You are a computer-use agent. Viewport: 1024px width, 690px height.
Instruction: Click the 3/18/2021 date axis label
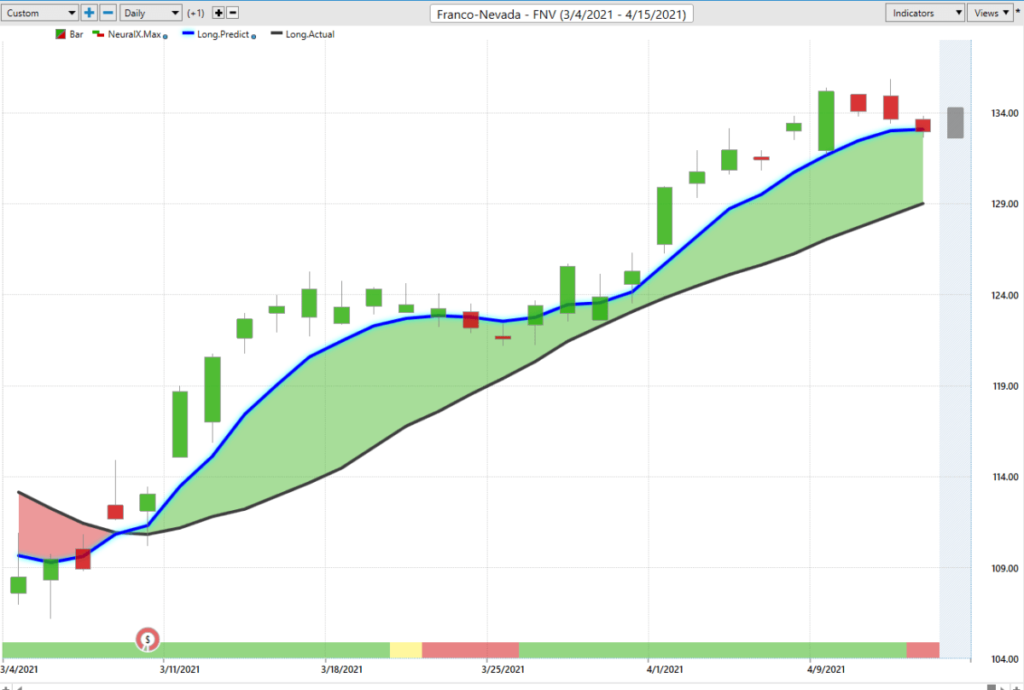coord(342,670)
